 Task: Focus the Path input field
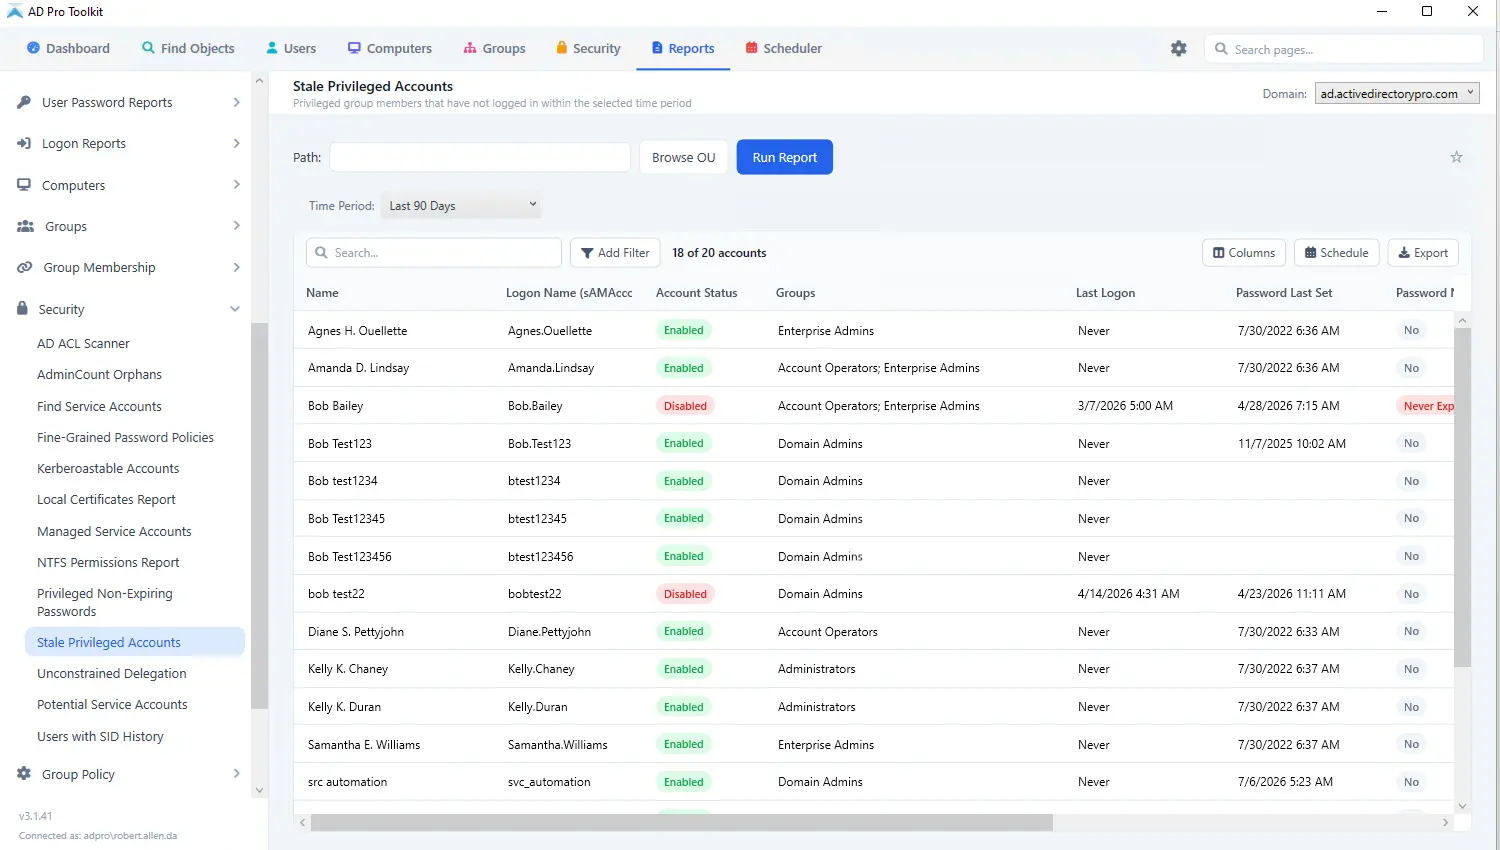480,157
